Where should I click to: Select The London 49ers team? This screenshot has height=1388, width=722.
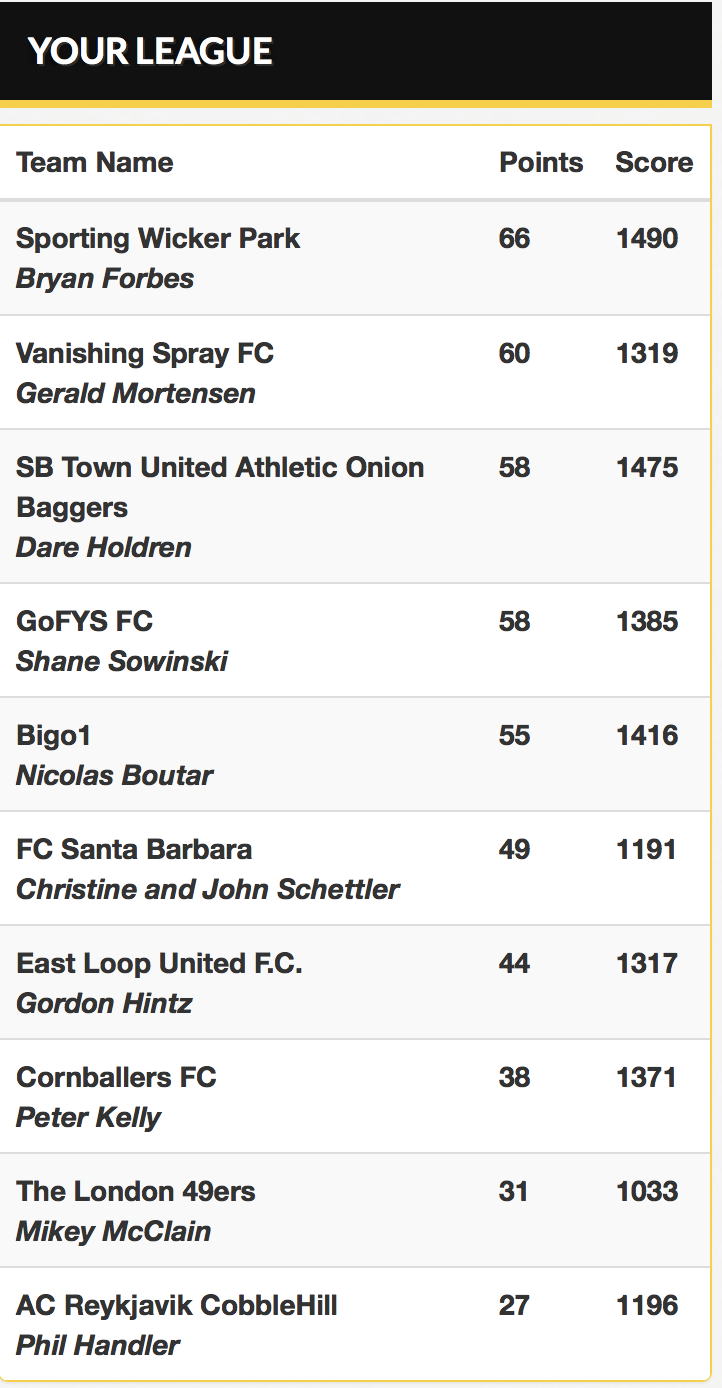coord(136,1191)
